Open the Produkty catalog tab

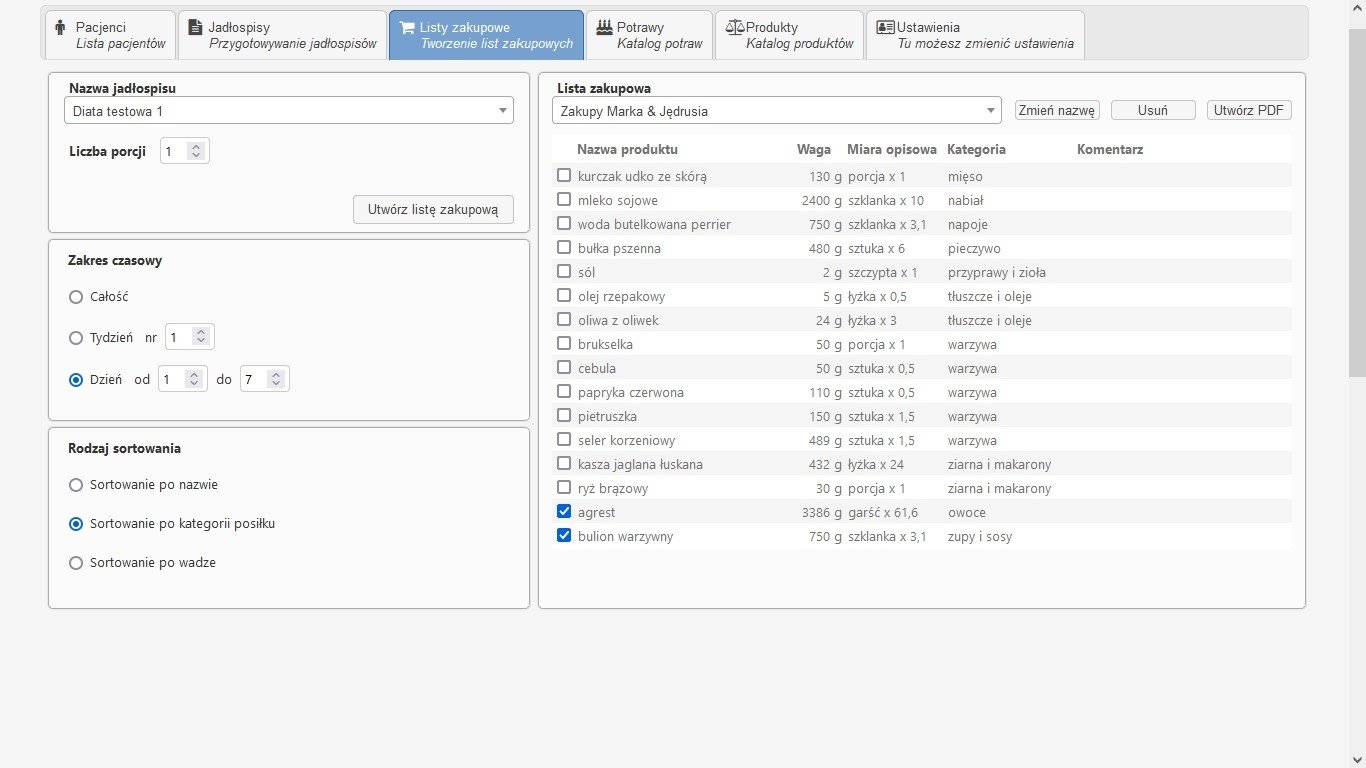789,35
